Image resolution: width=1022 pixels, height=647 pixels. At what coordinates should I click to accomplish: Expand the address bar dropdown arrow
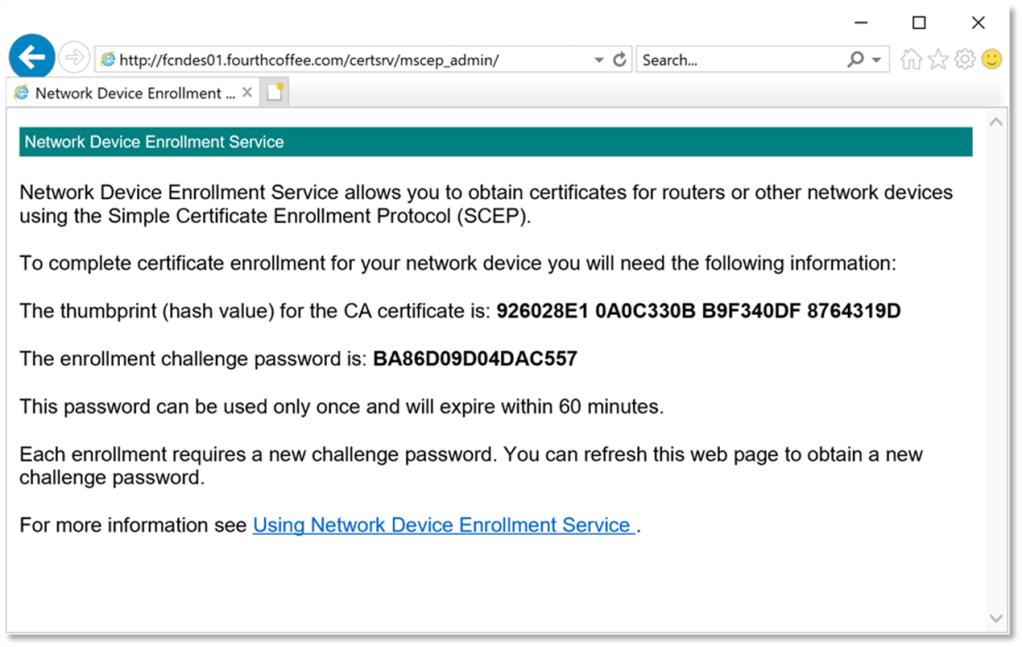[x=599, y=60]
